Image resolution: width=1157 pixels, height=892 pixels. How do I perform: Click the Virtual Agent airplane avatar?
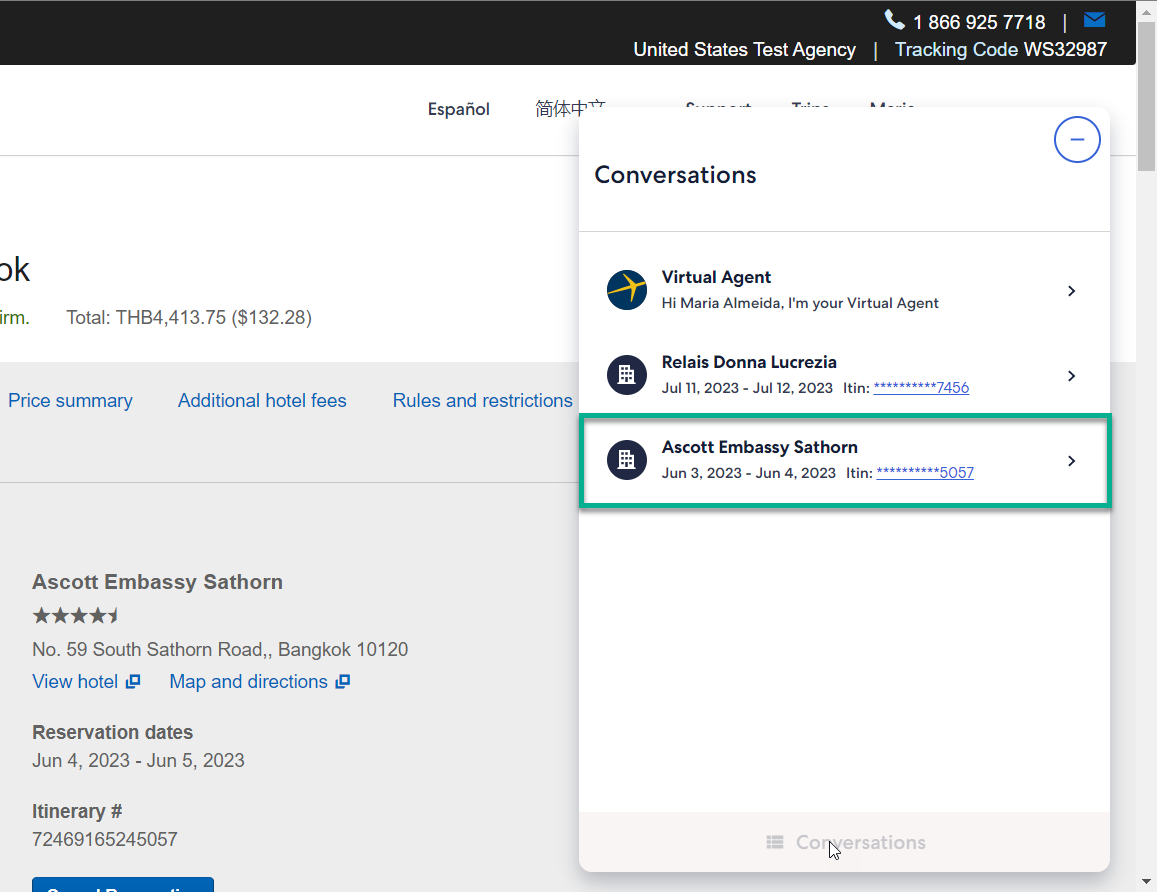[626, 290]
